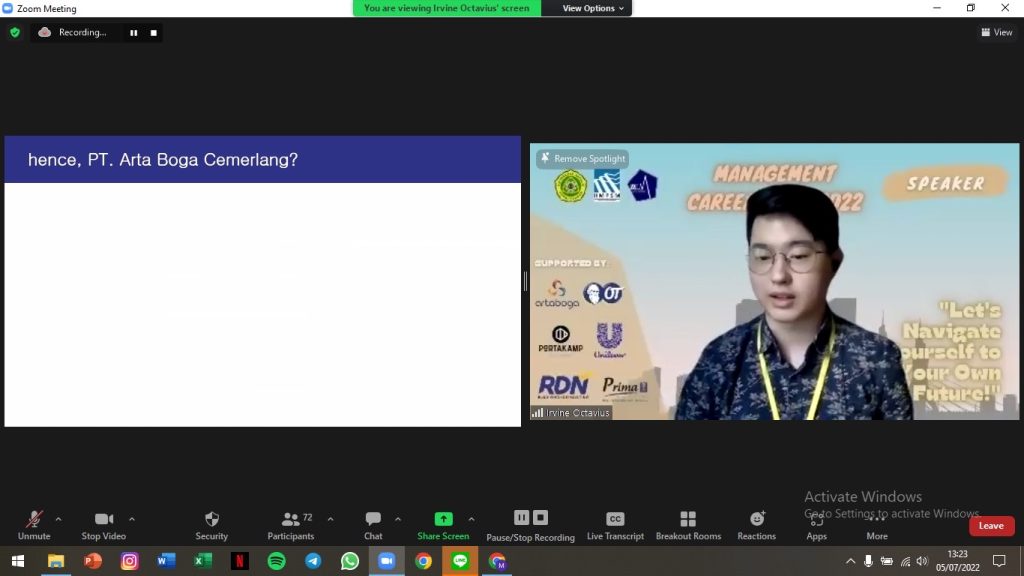1024x576 pixels.
Task: Open the Security shield icon
Action: click(x=211, y=520)
